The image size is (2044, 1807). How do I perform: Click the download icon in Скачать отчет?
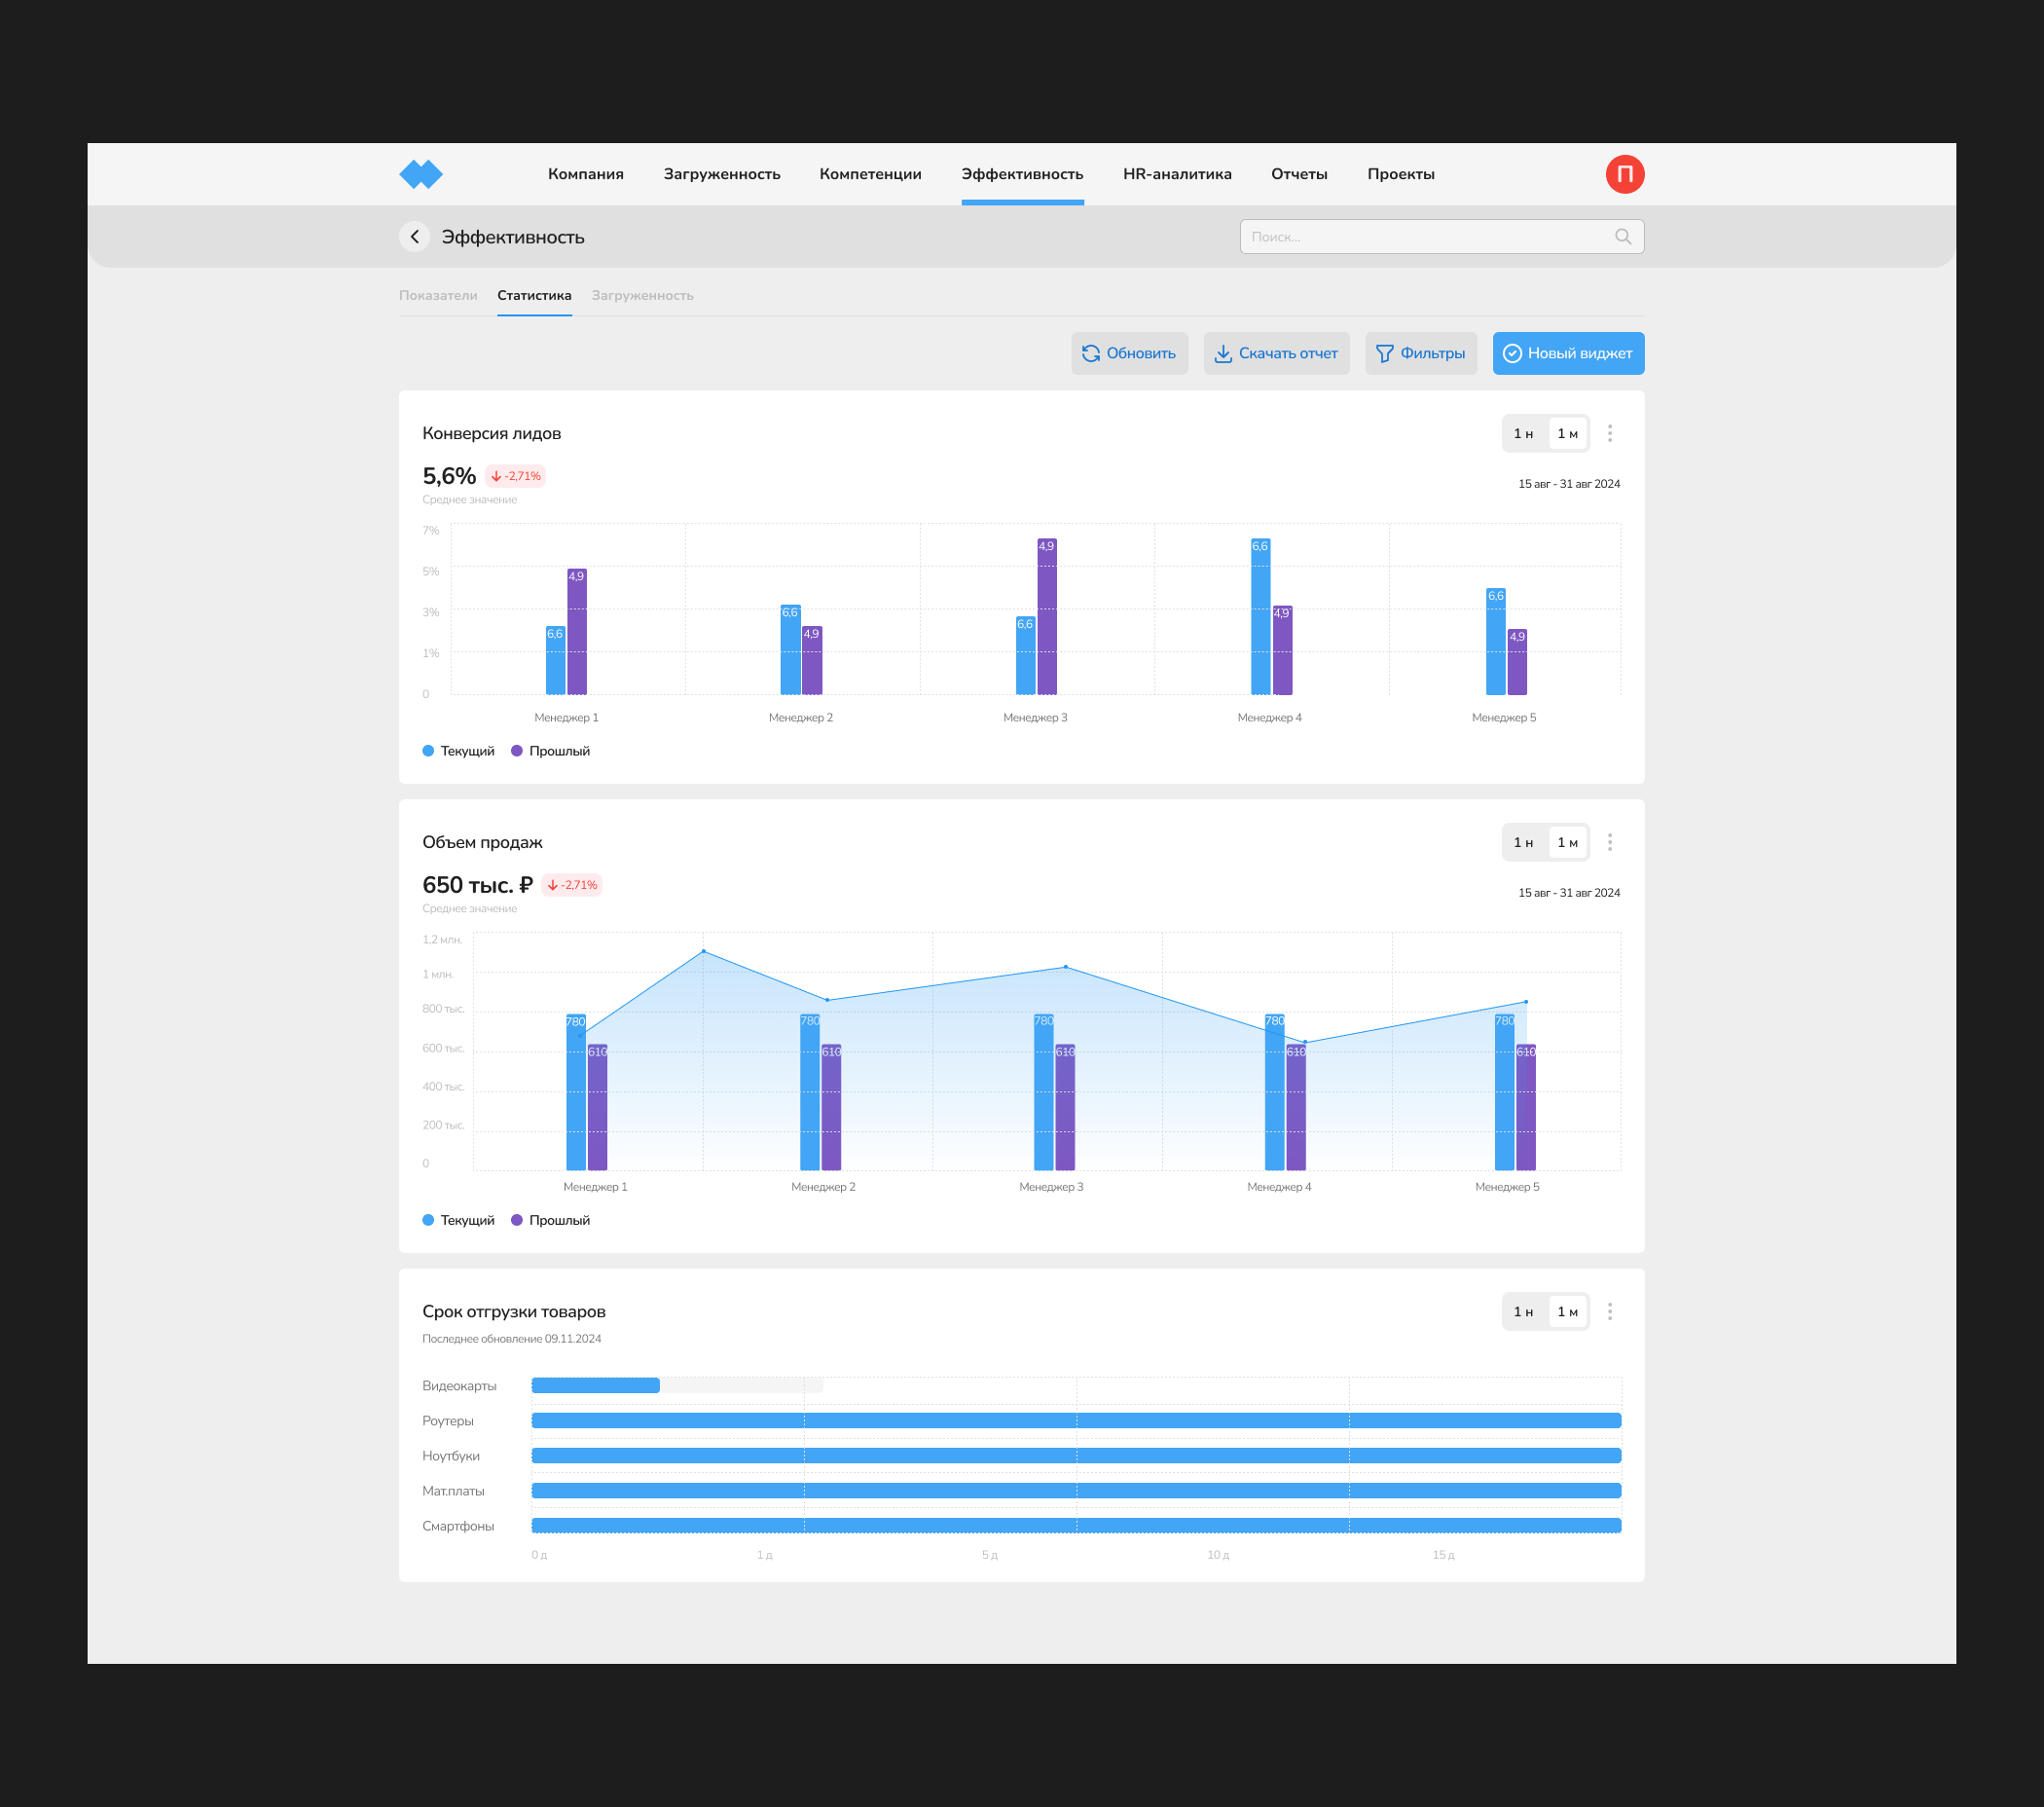[x=1222, y=354]
